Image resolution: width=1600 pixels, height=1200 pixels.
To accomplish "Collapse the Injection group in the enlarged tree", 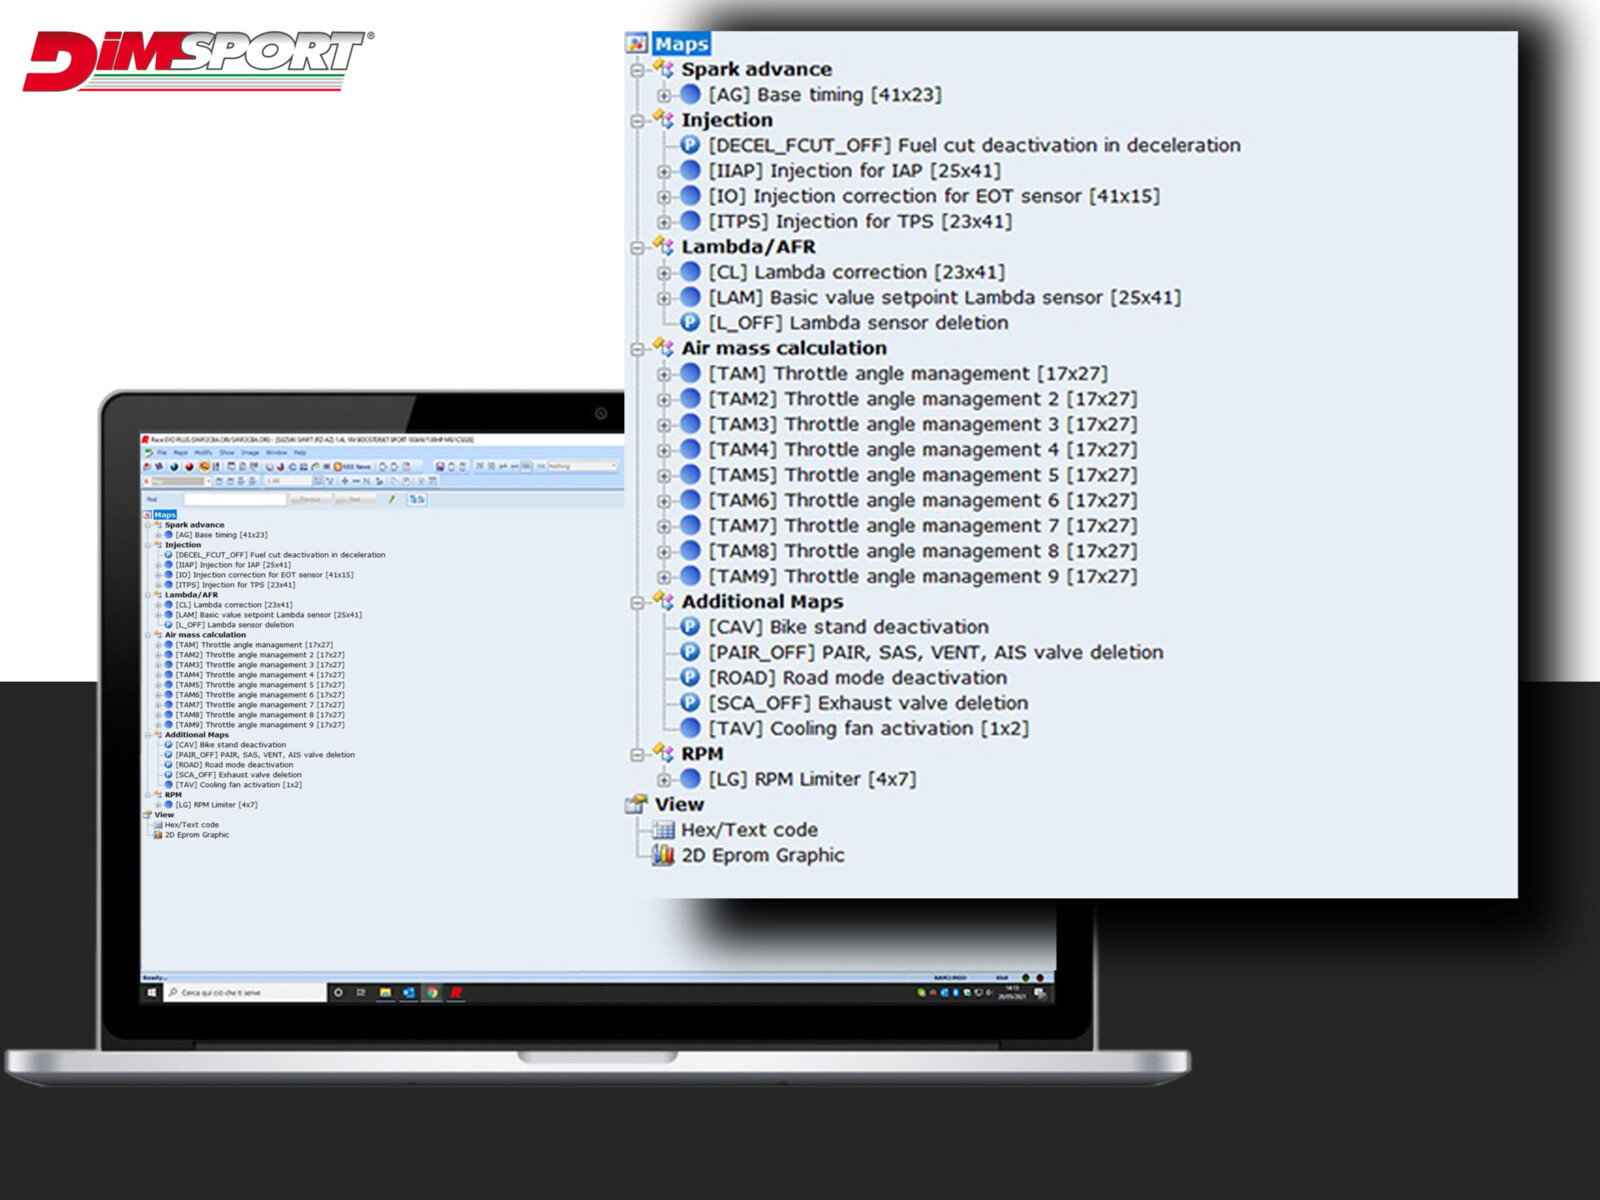I will [x=637, y=120].
